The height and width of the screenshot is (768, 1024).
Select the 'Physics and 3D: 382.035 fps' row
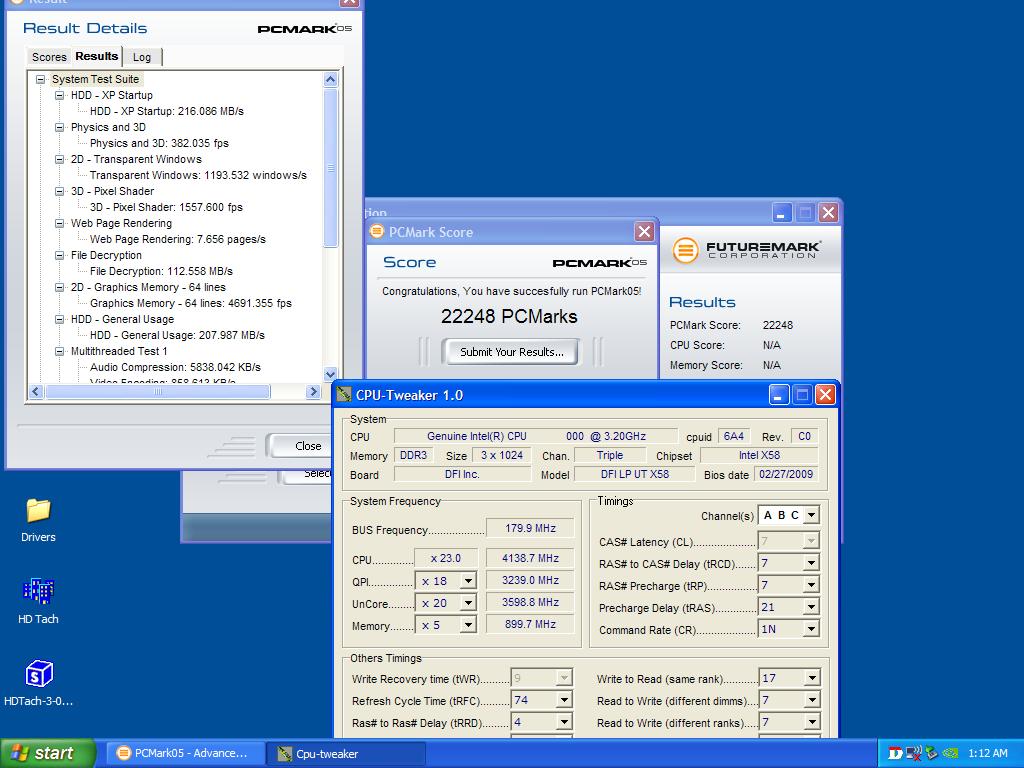pos(159,143)
